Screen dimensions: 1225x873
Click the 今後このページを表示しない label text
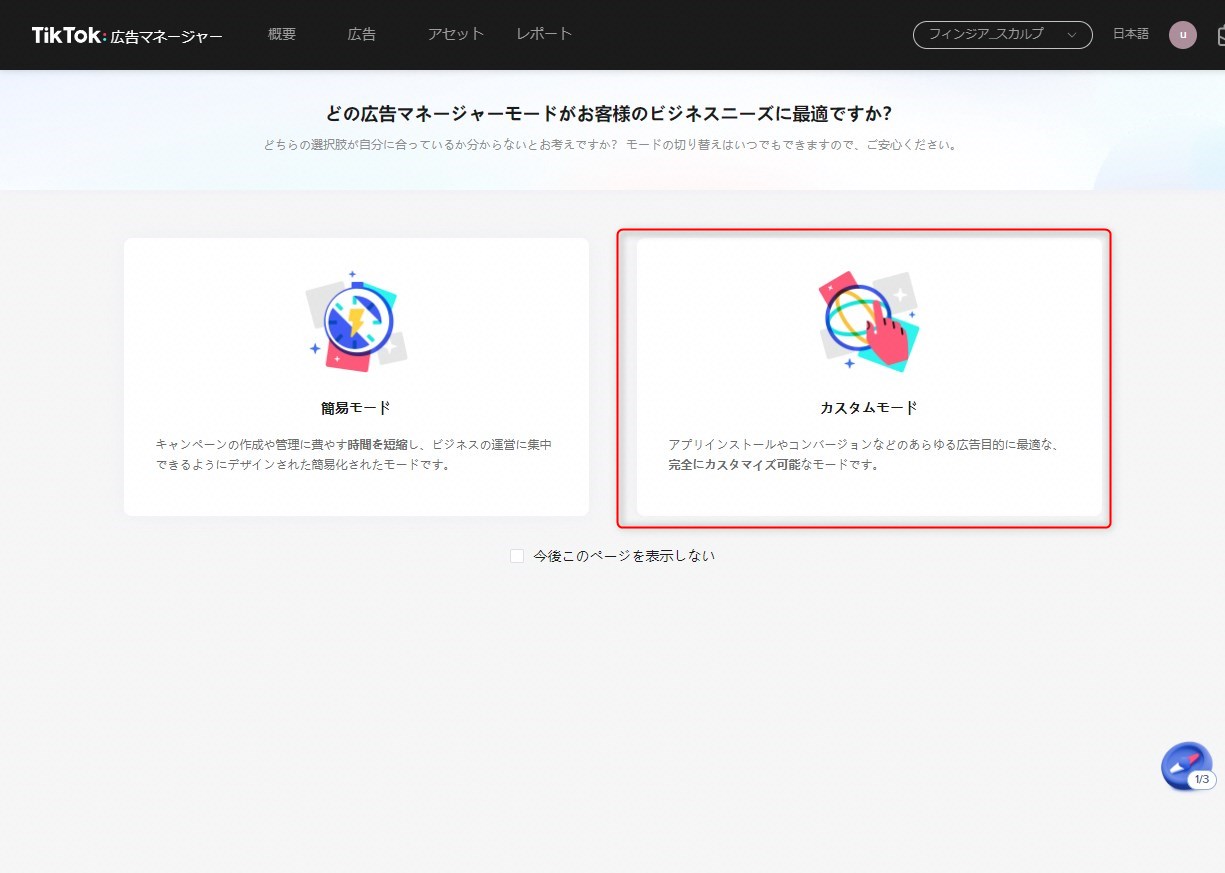pyautogui.click(x=624, y=556)
